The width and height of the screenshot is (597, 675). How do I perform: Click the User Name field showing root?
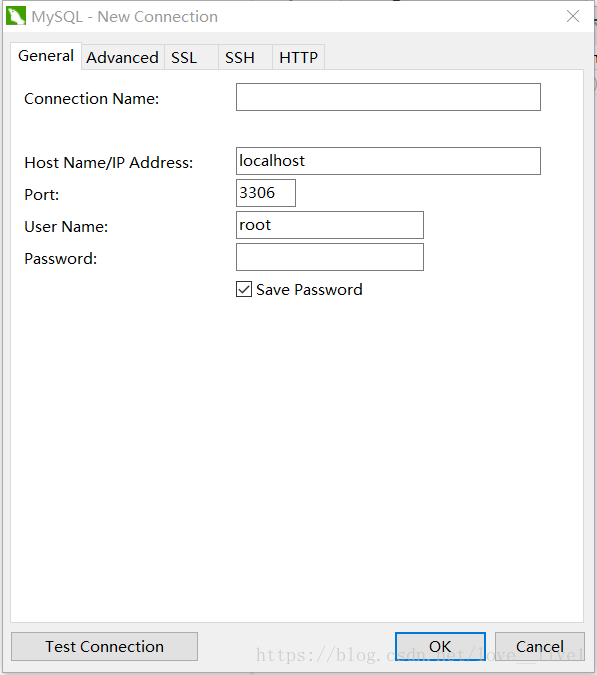coord(330,225)
